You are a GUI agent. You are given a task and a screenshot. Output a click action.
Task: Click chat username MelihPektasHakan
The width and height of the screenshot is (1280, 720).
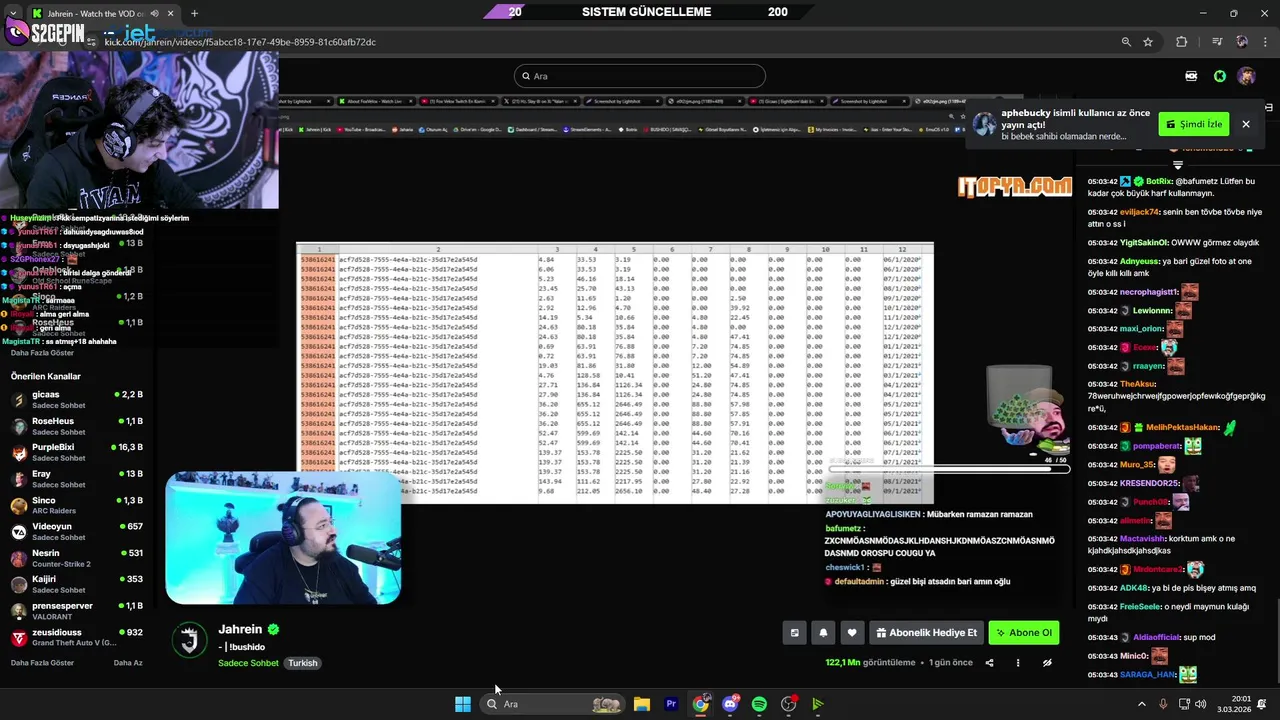pyautogui.click(x=1183, y=428)
